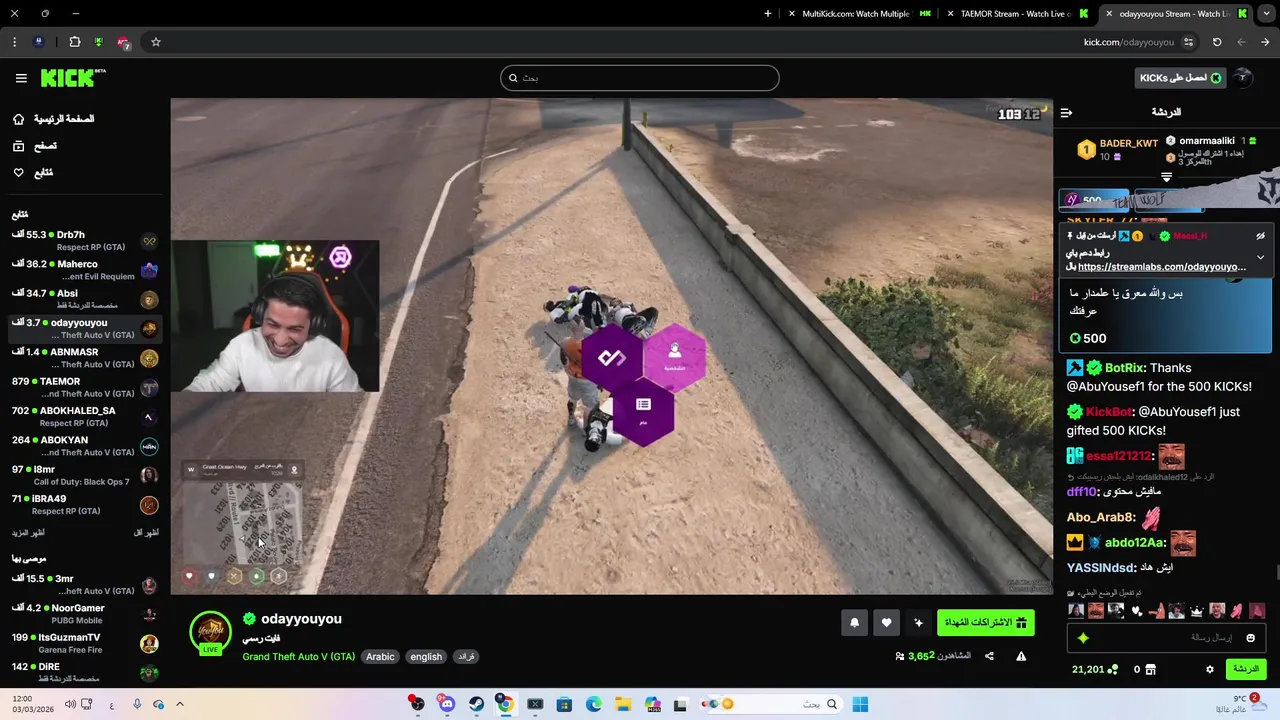Open the browser extensions puzzle icon
Screen dimensions: 1280x720
pos(74,42)
